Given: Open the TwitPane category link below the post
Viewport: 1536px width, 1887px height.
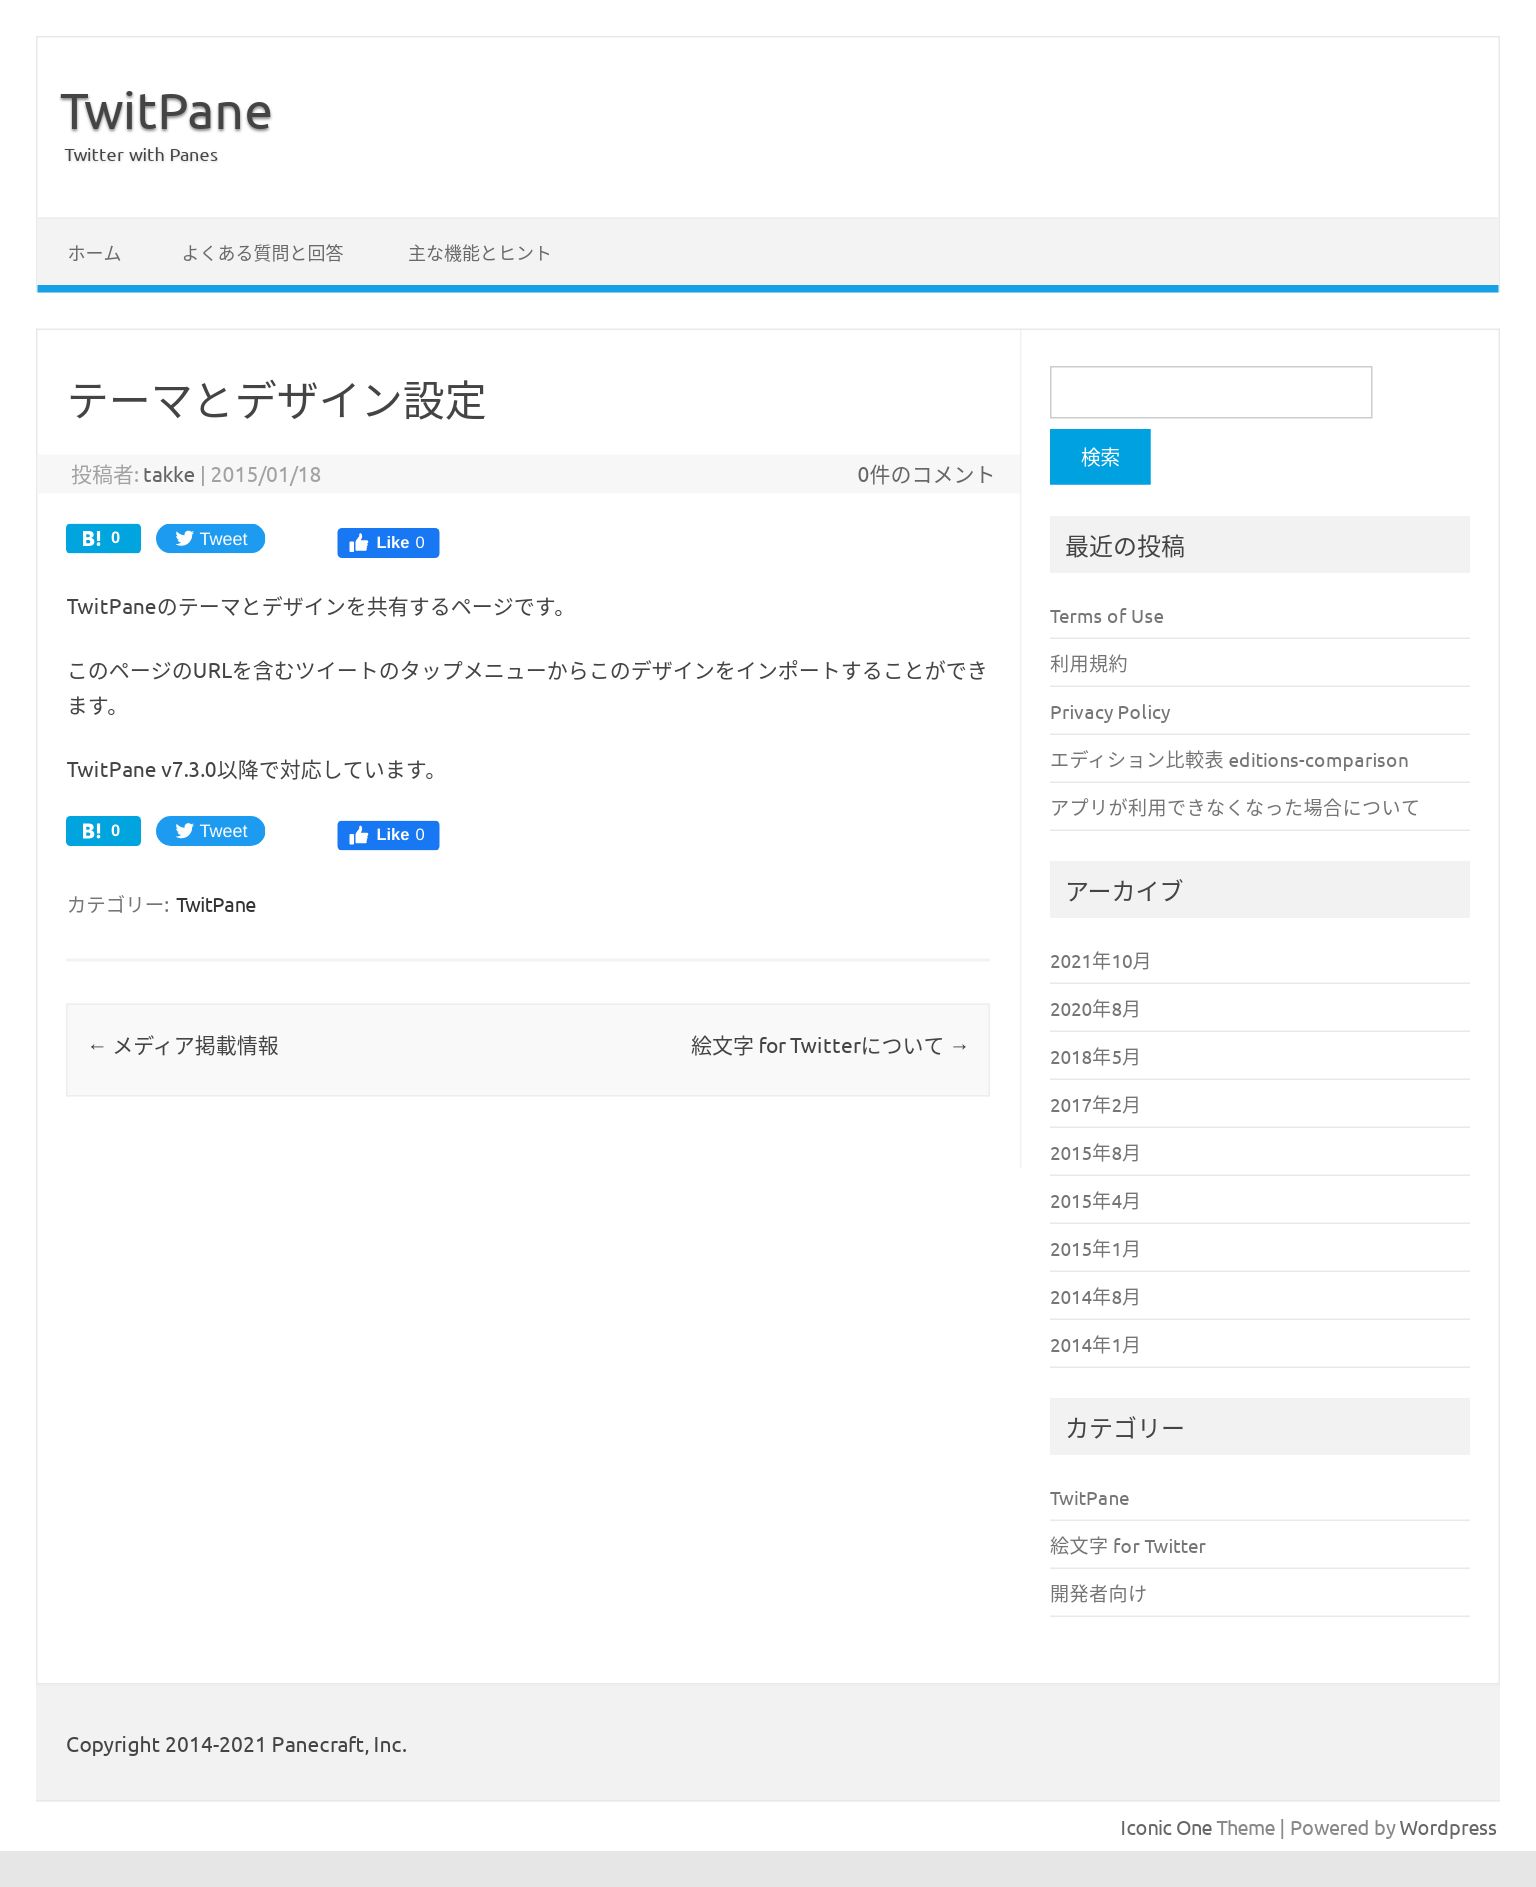Looking at the screenshot, I should click(x=216, y=905).
